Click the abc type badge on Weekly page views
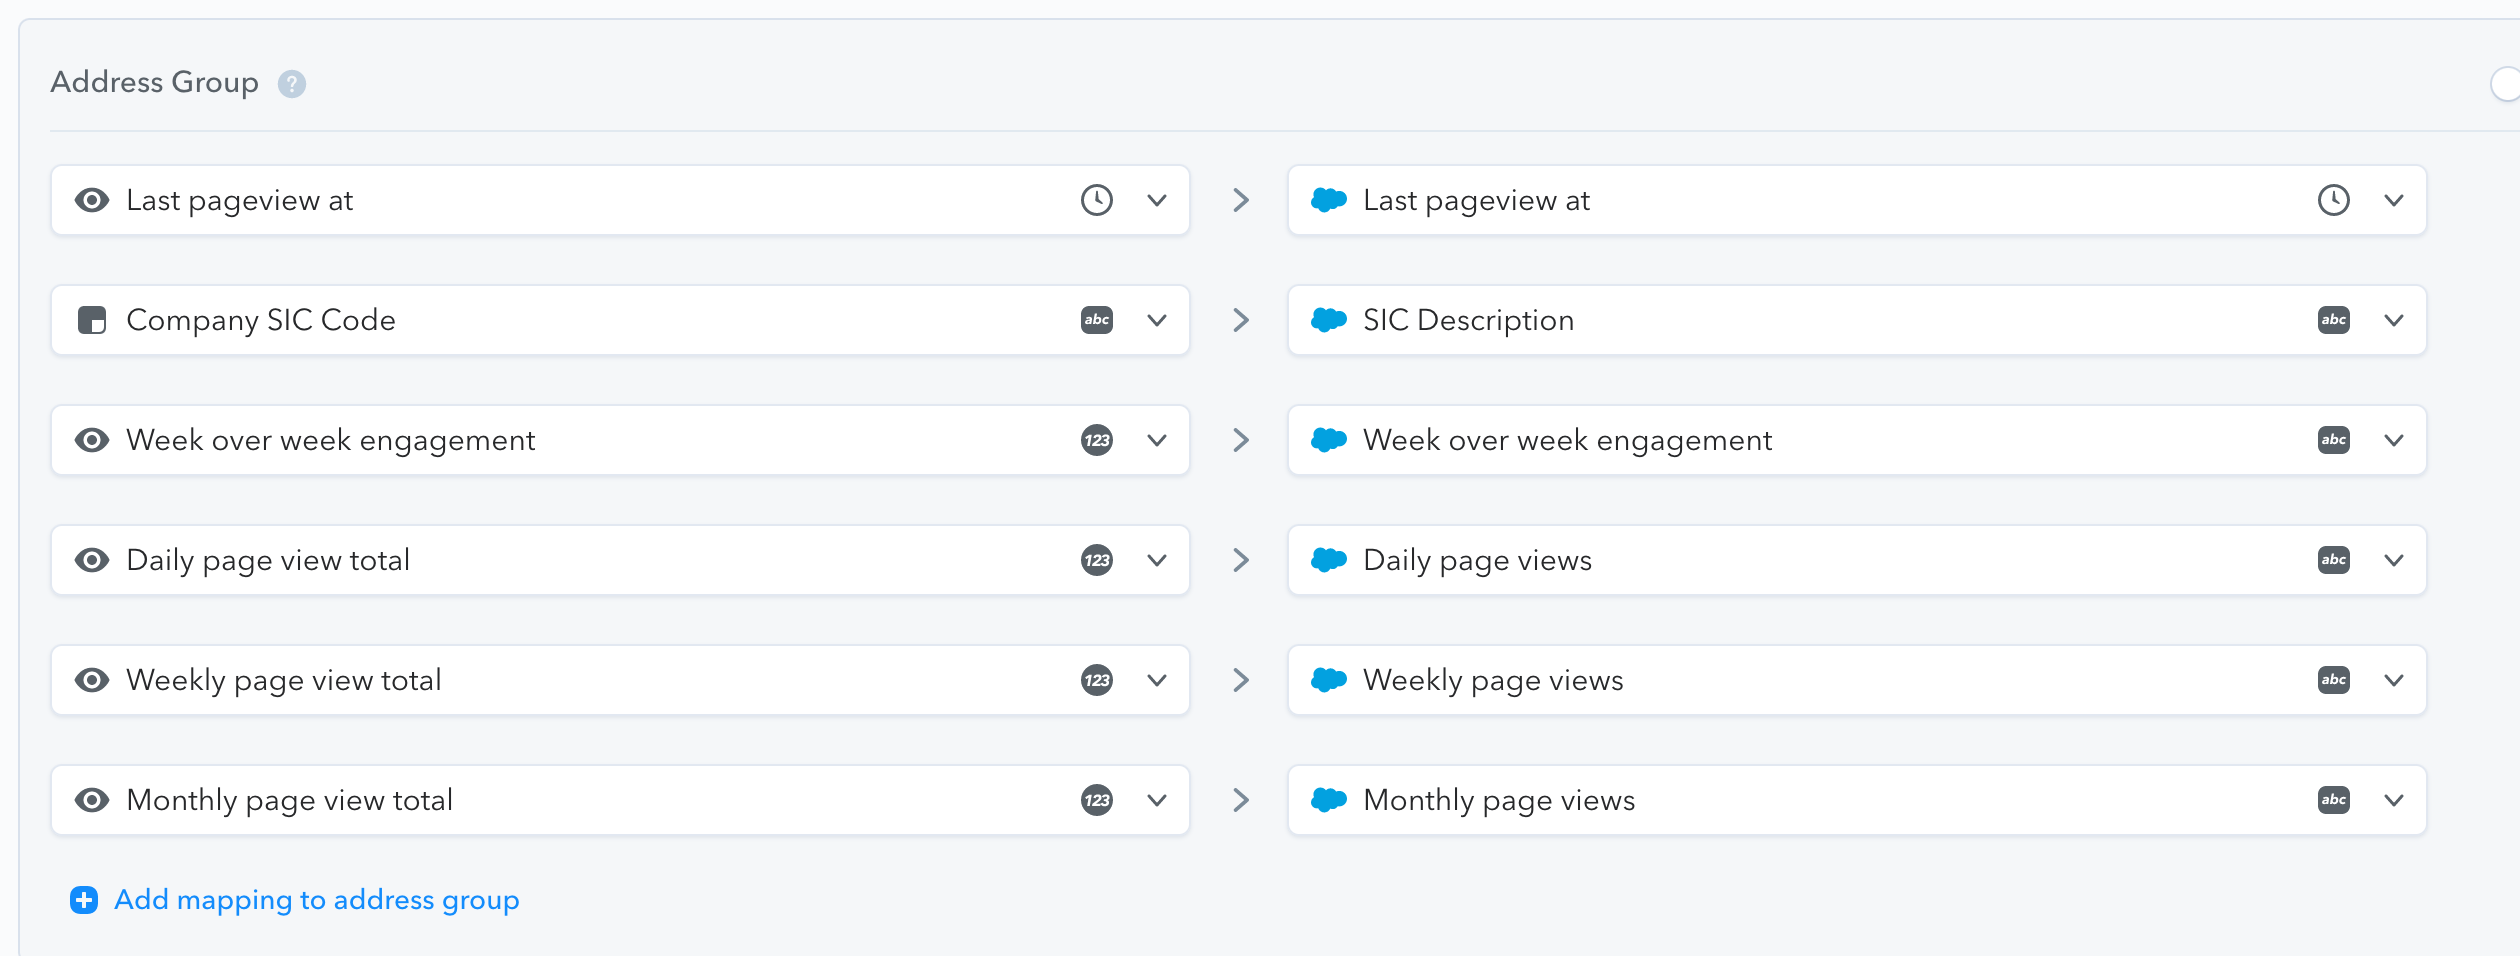 tap(2334, 680)
